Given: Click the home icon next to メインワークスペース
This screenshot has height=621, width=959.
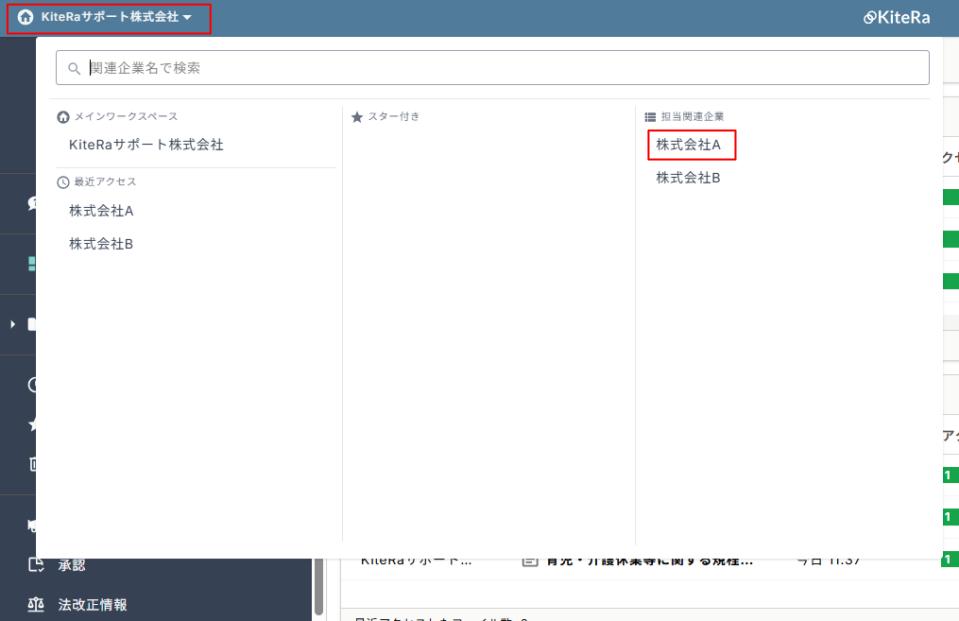Looking at the screenshot, I should [63, 117].
